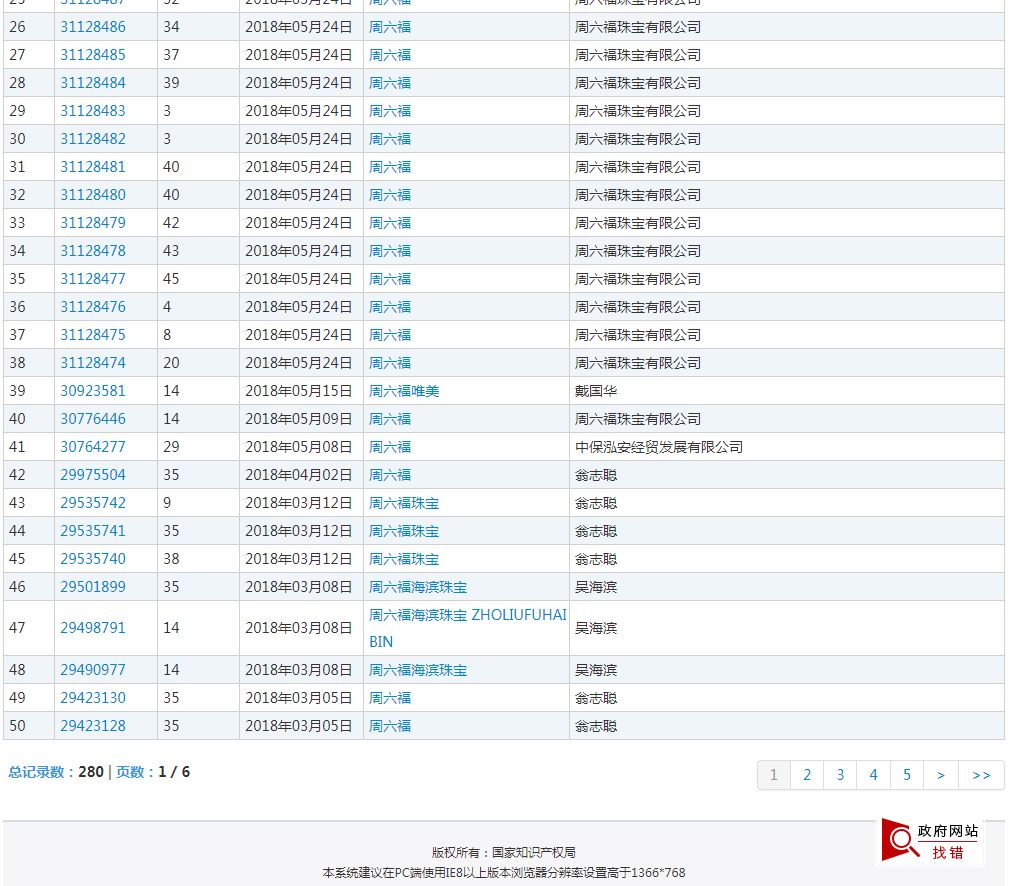Go to page 2 of results
Image resolution: width=1009 pixels, height=886 pixels.
click(807, 775)
